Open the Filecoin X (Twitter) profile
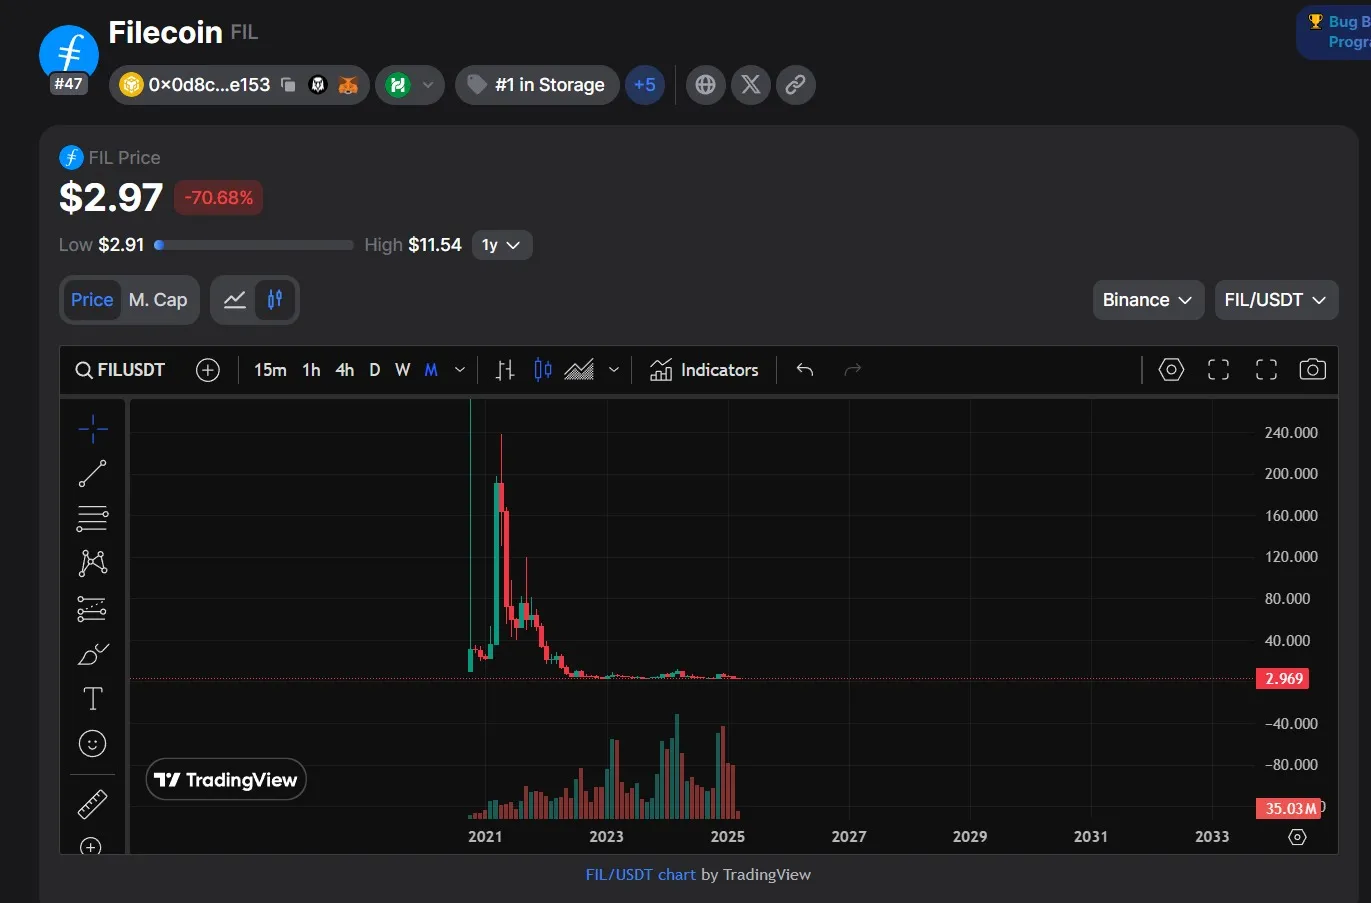1371x903 pixels. click(750, 85)
